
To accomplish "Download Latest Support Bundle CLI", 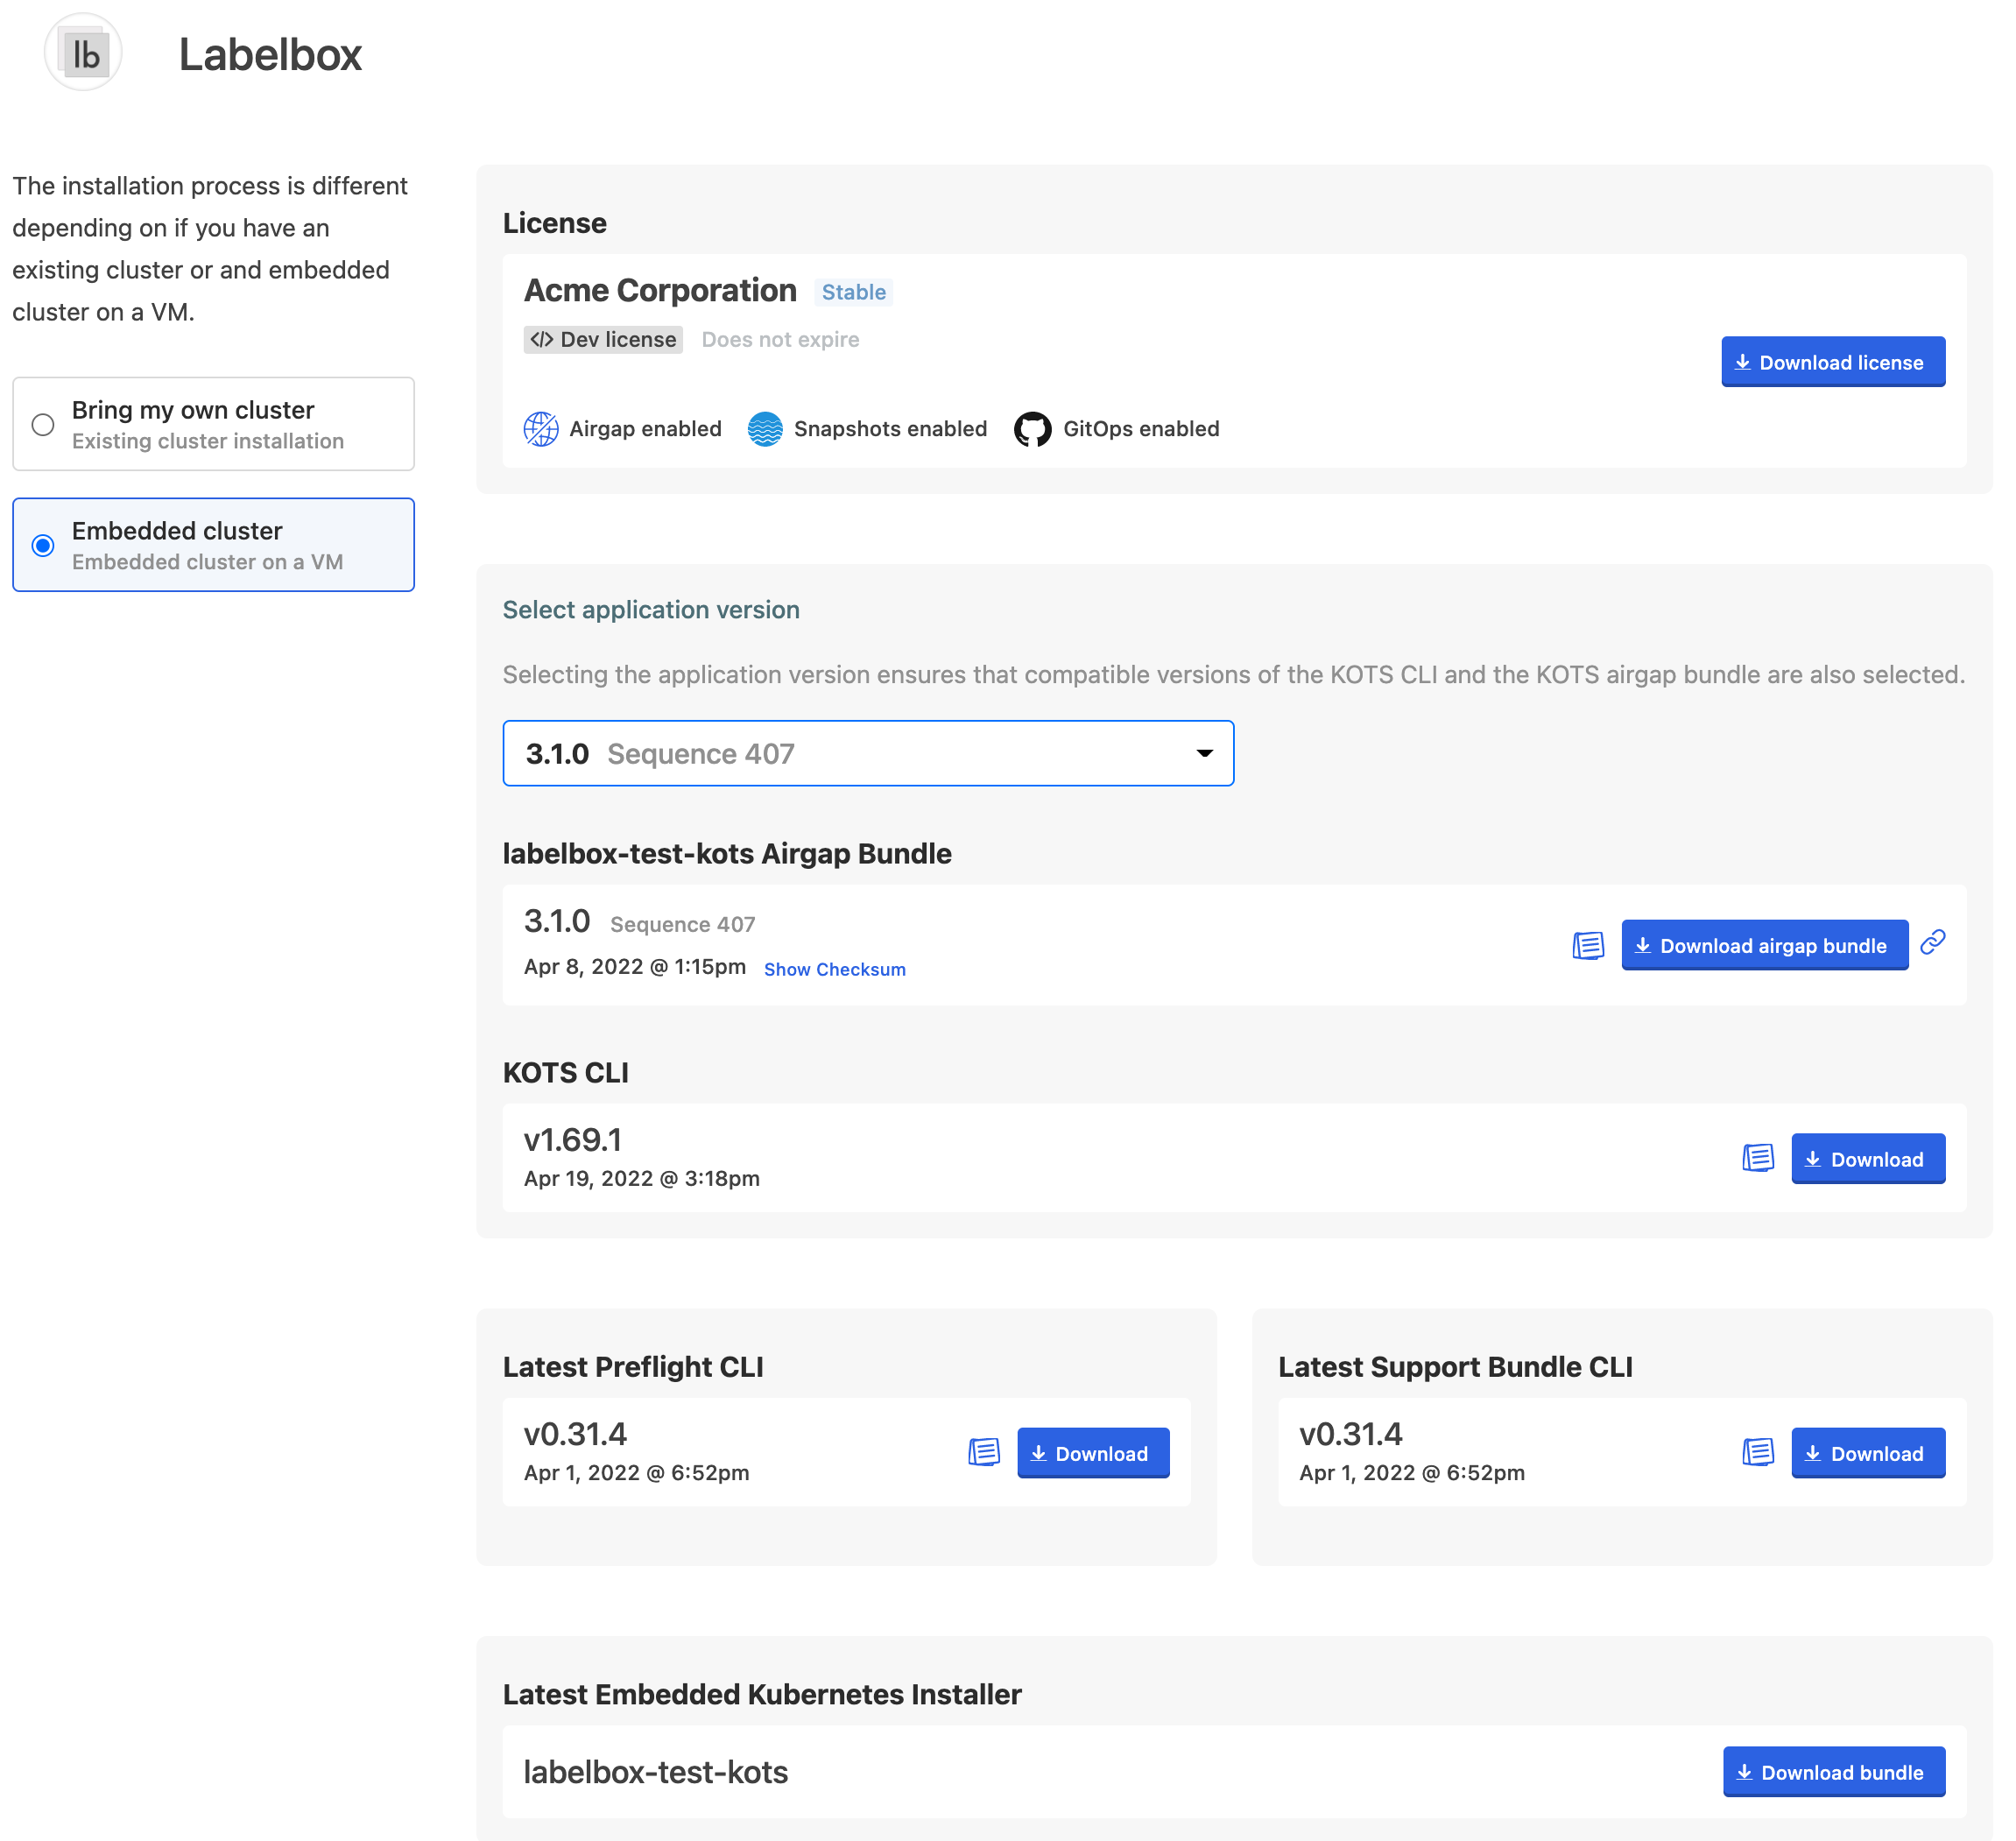I will pos(1867,1453).
